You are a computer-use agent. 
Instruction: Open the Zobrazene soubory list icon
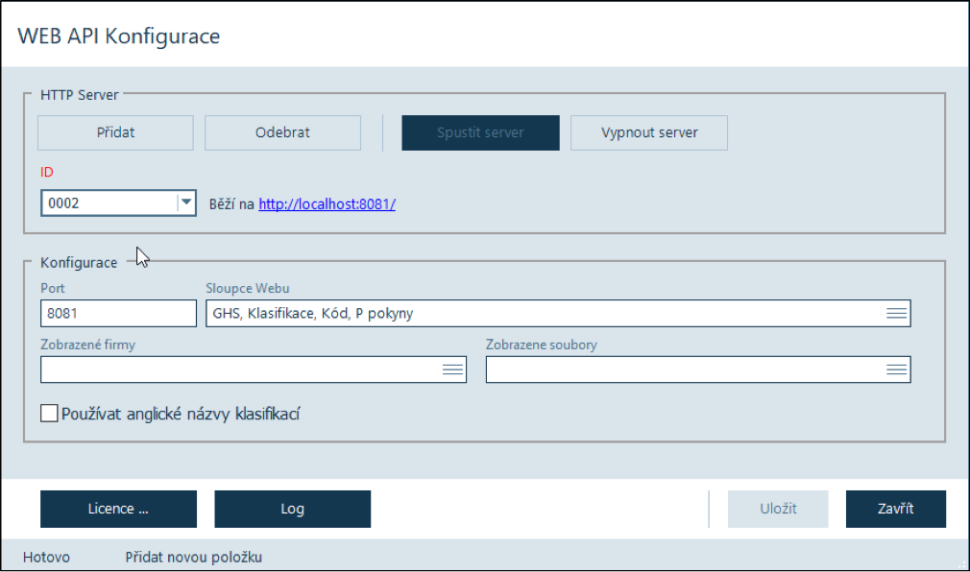[896, 370]
